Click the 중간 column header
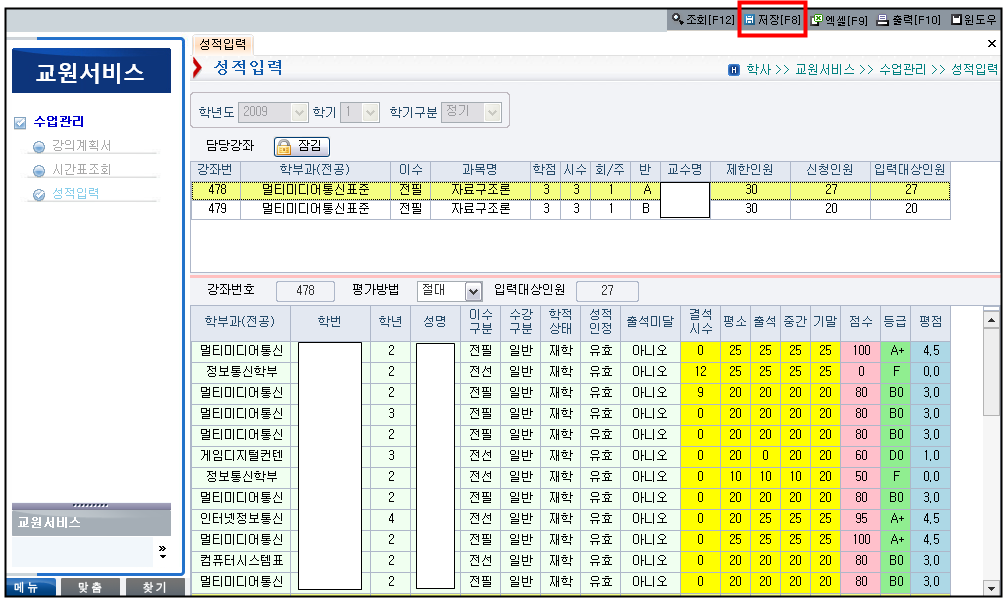The height and width of the screenshot is (601, 1006). (796, 322)
